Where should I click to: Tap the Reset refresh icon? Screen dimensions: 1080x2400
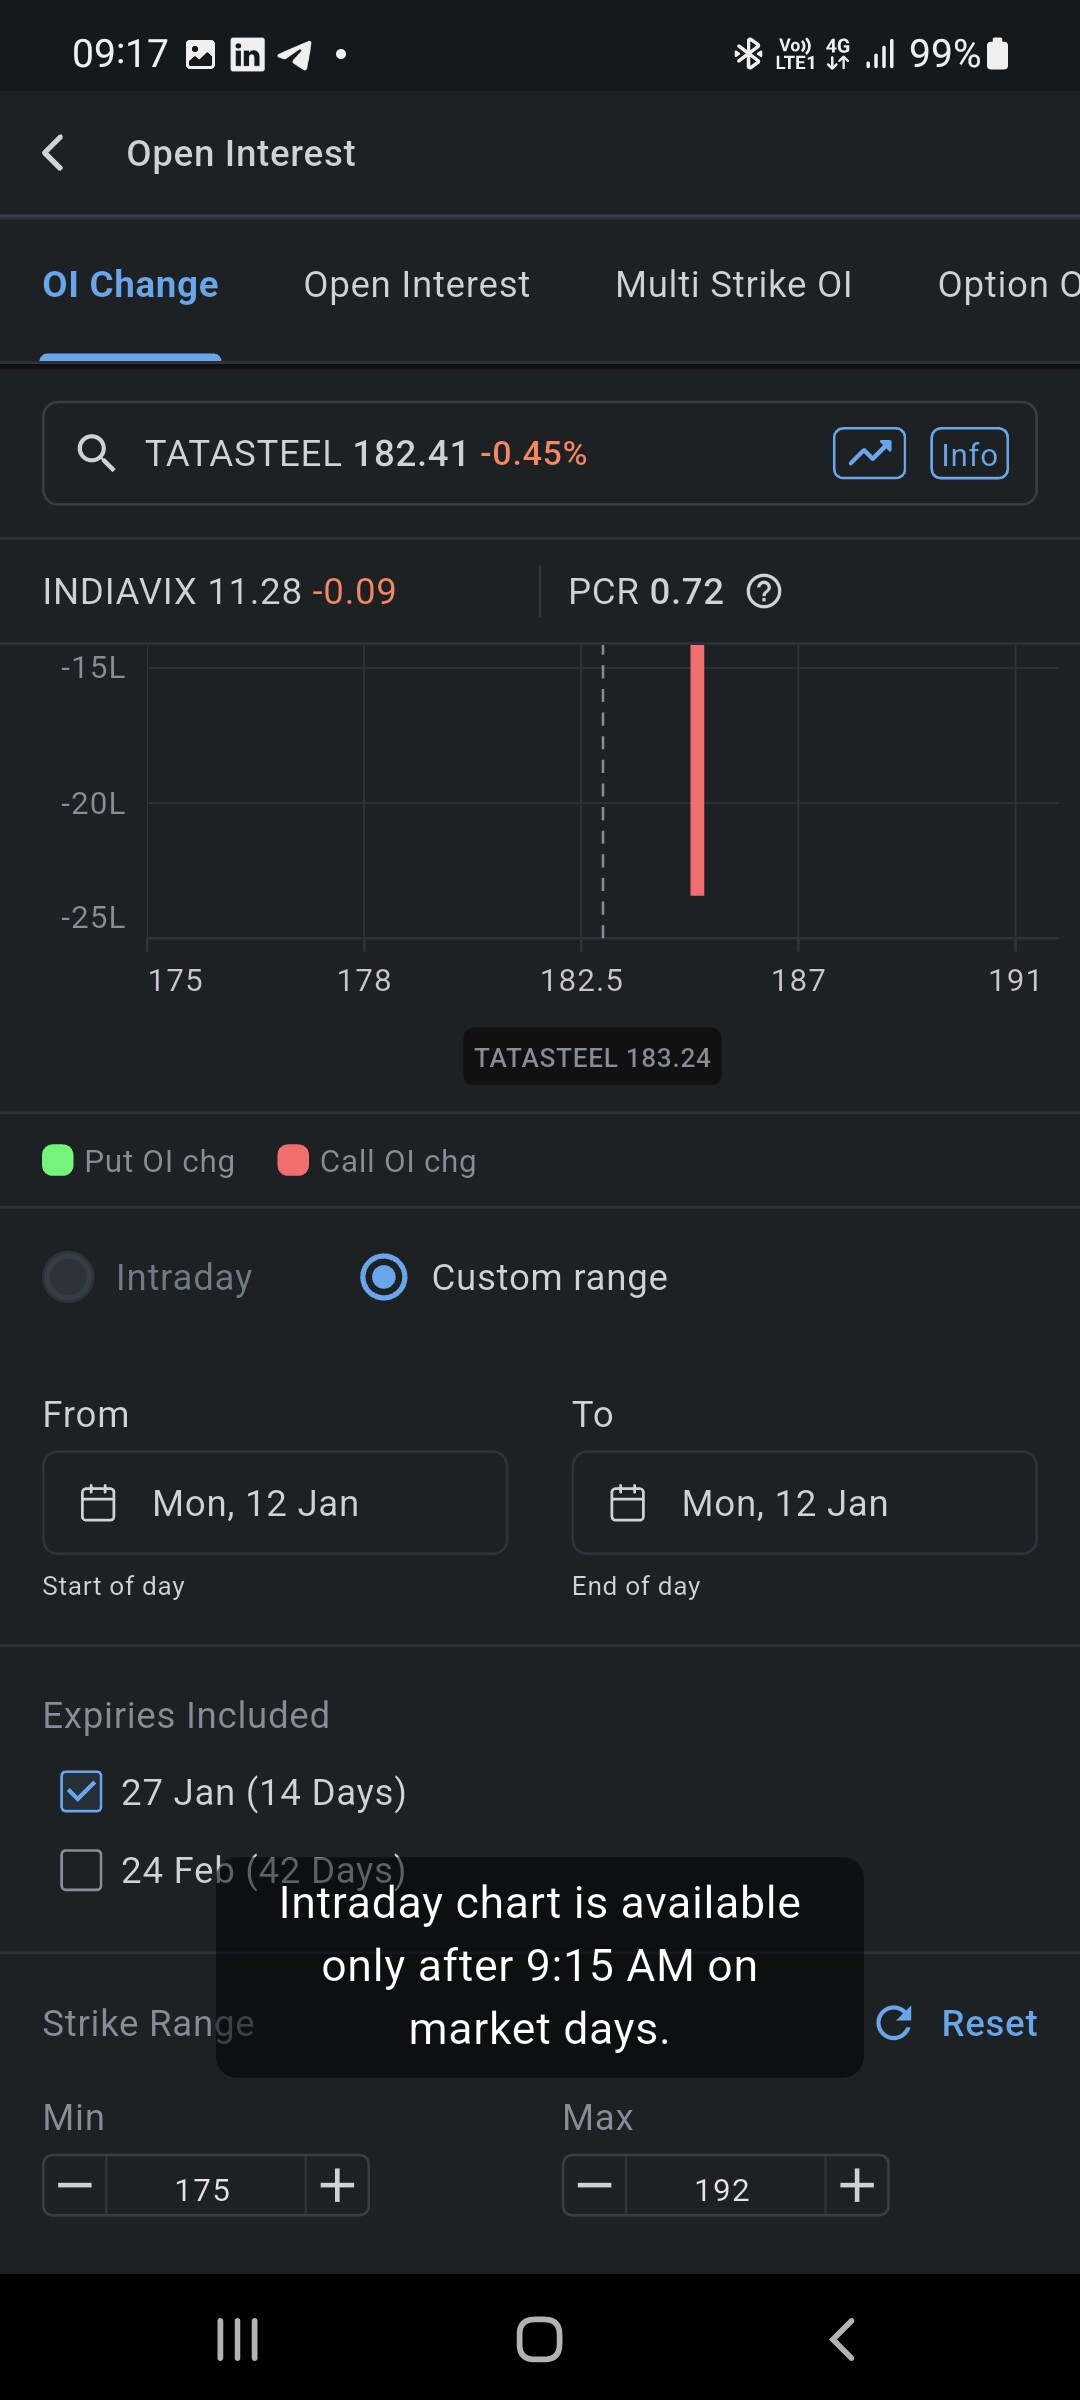pos(894,2022)
